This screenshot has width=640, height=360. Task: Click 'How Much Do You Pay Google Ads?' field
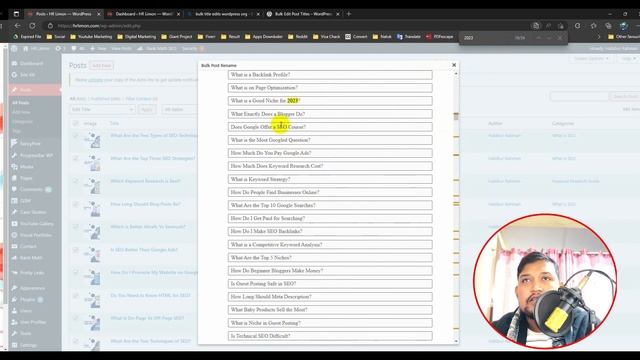click(330, 153)
